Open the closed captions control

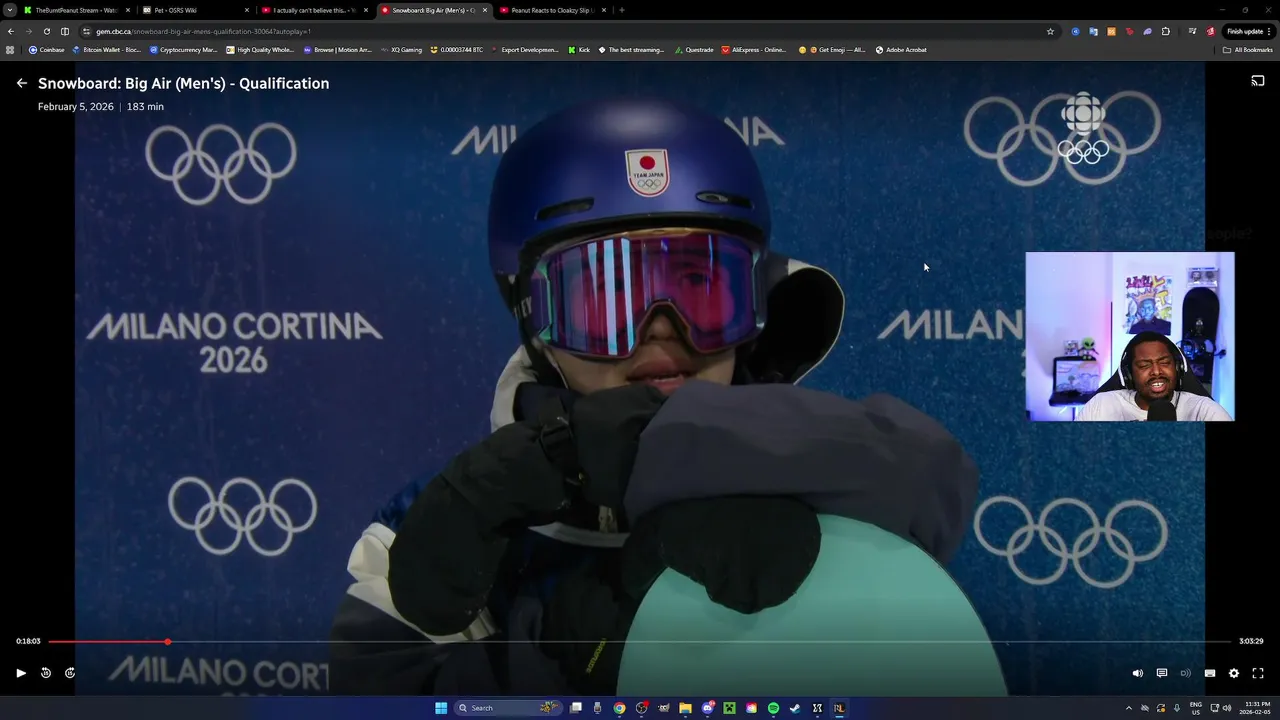coord(1162,673)
